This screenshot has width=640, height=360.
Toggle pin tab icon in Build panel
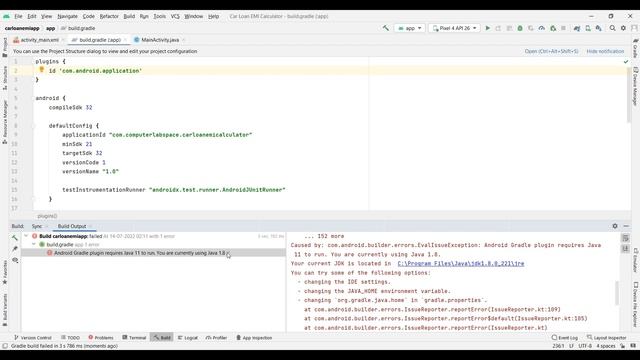15,249
